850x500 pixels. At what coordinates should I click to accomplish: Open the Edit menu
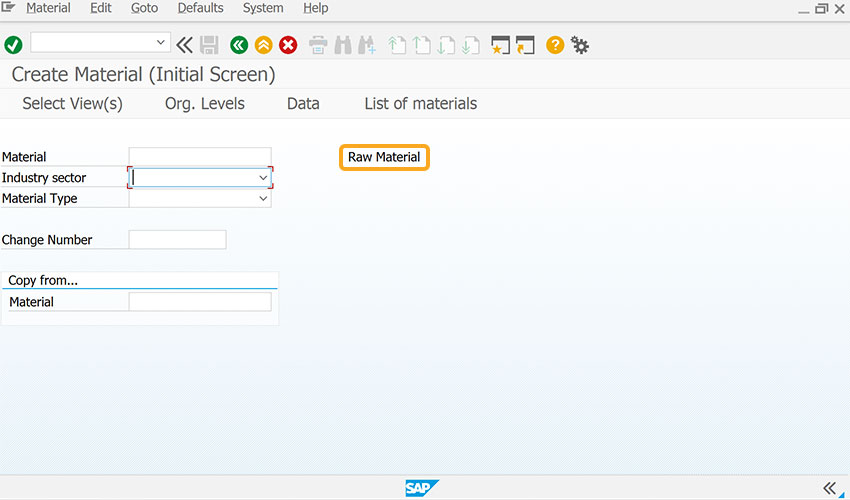click(101, 8)
